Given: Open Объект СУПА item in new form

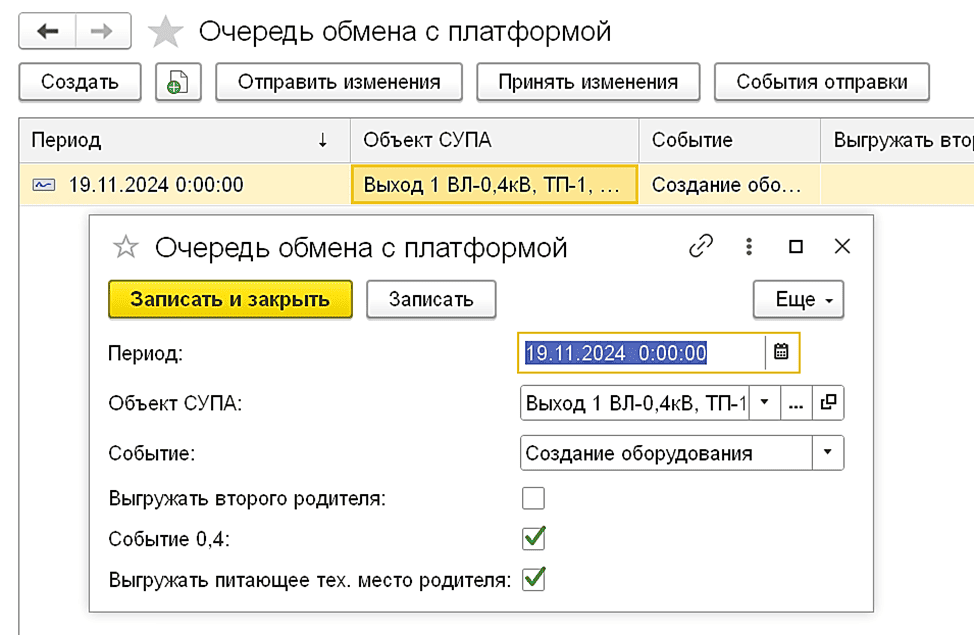Looking at the screenshot, I should tap(829, 403).
